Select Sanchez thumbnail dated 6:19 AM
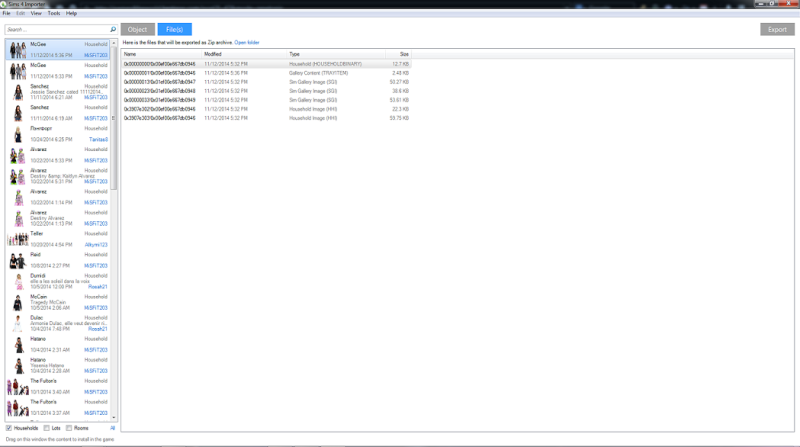This screenshot has width=800, height=447. point(18,113)
